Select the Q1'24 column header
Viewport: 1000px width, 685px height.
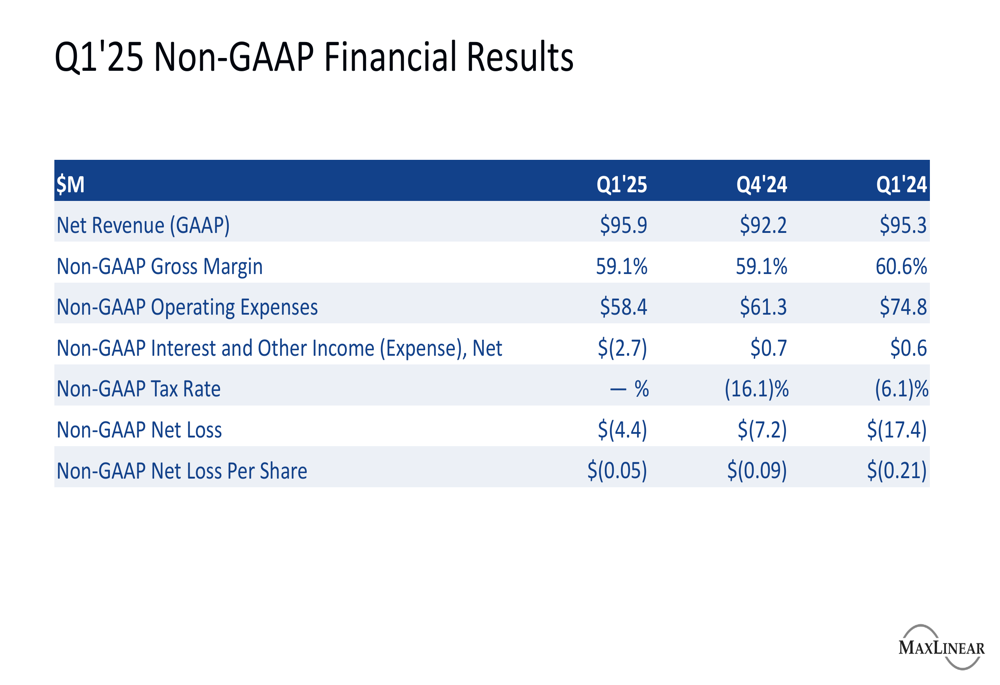click(901, 184)
